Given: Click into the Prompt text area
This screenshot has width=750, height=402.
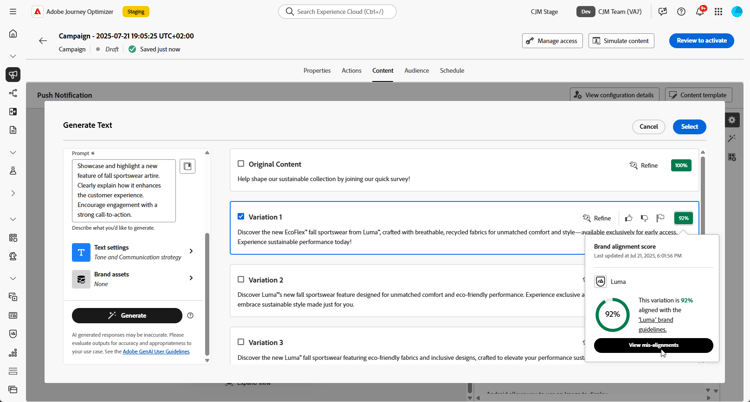Looking at the screenshot, I should click(x=124, y=190).
